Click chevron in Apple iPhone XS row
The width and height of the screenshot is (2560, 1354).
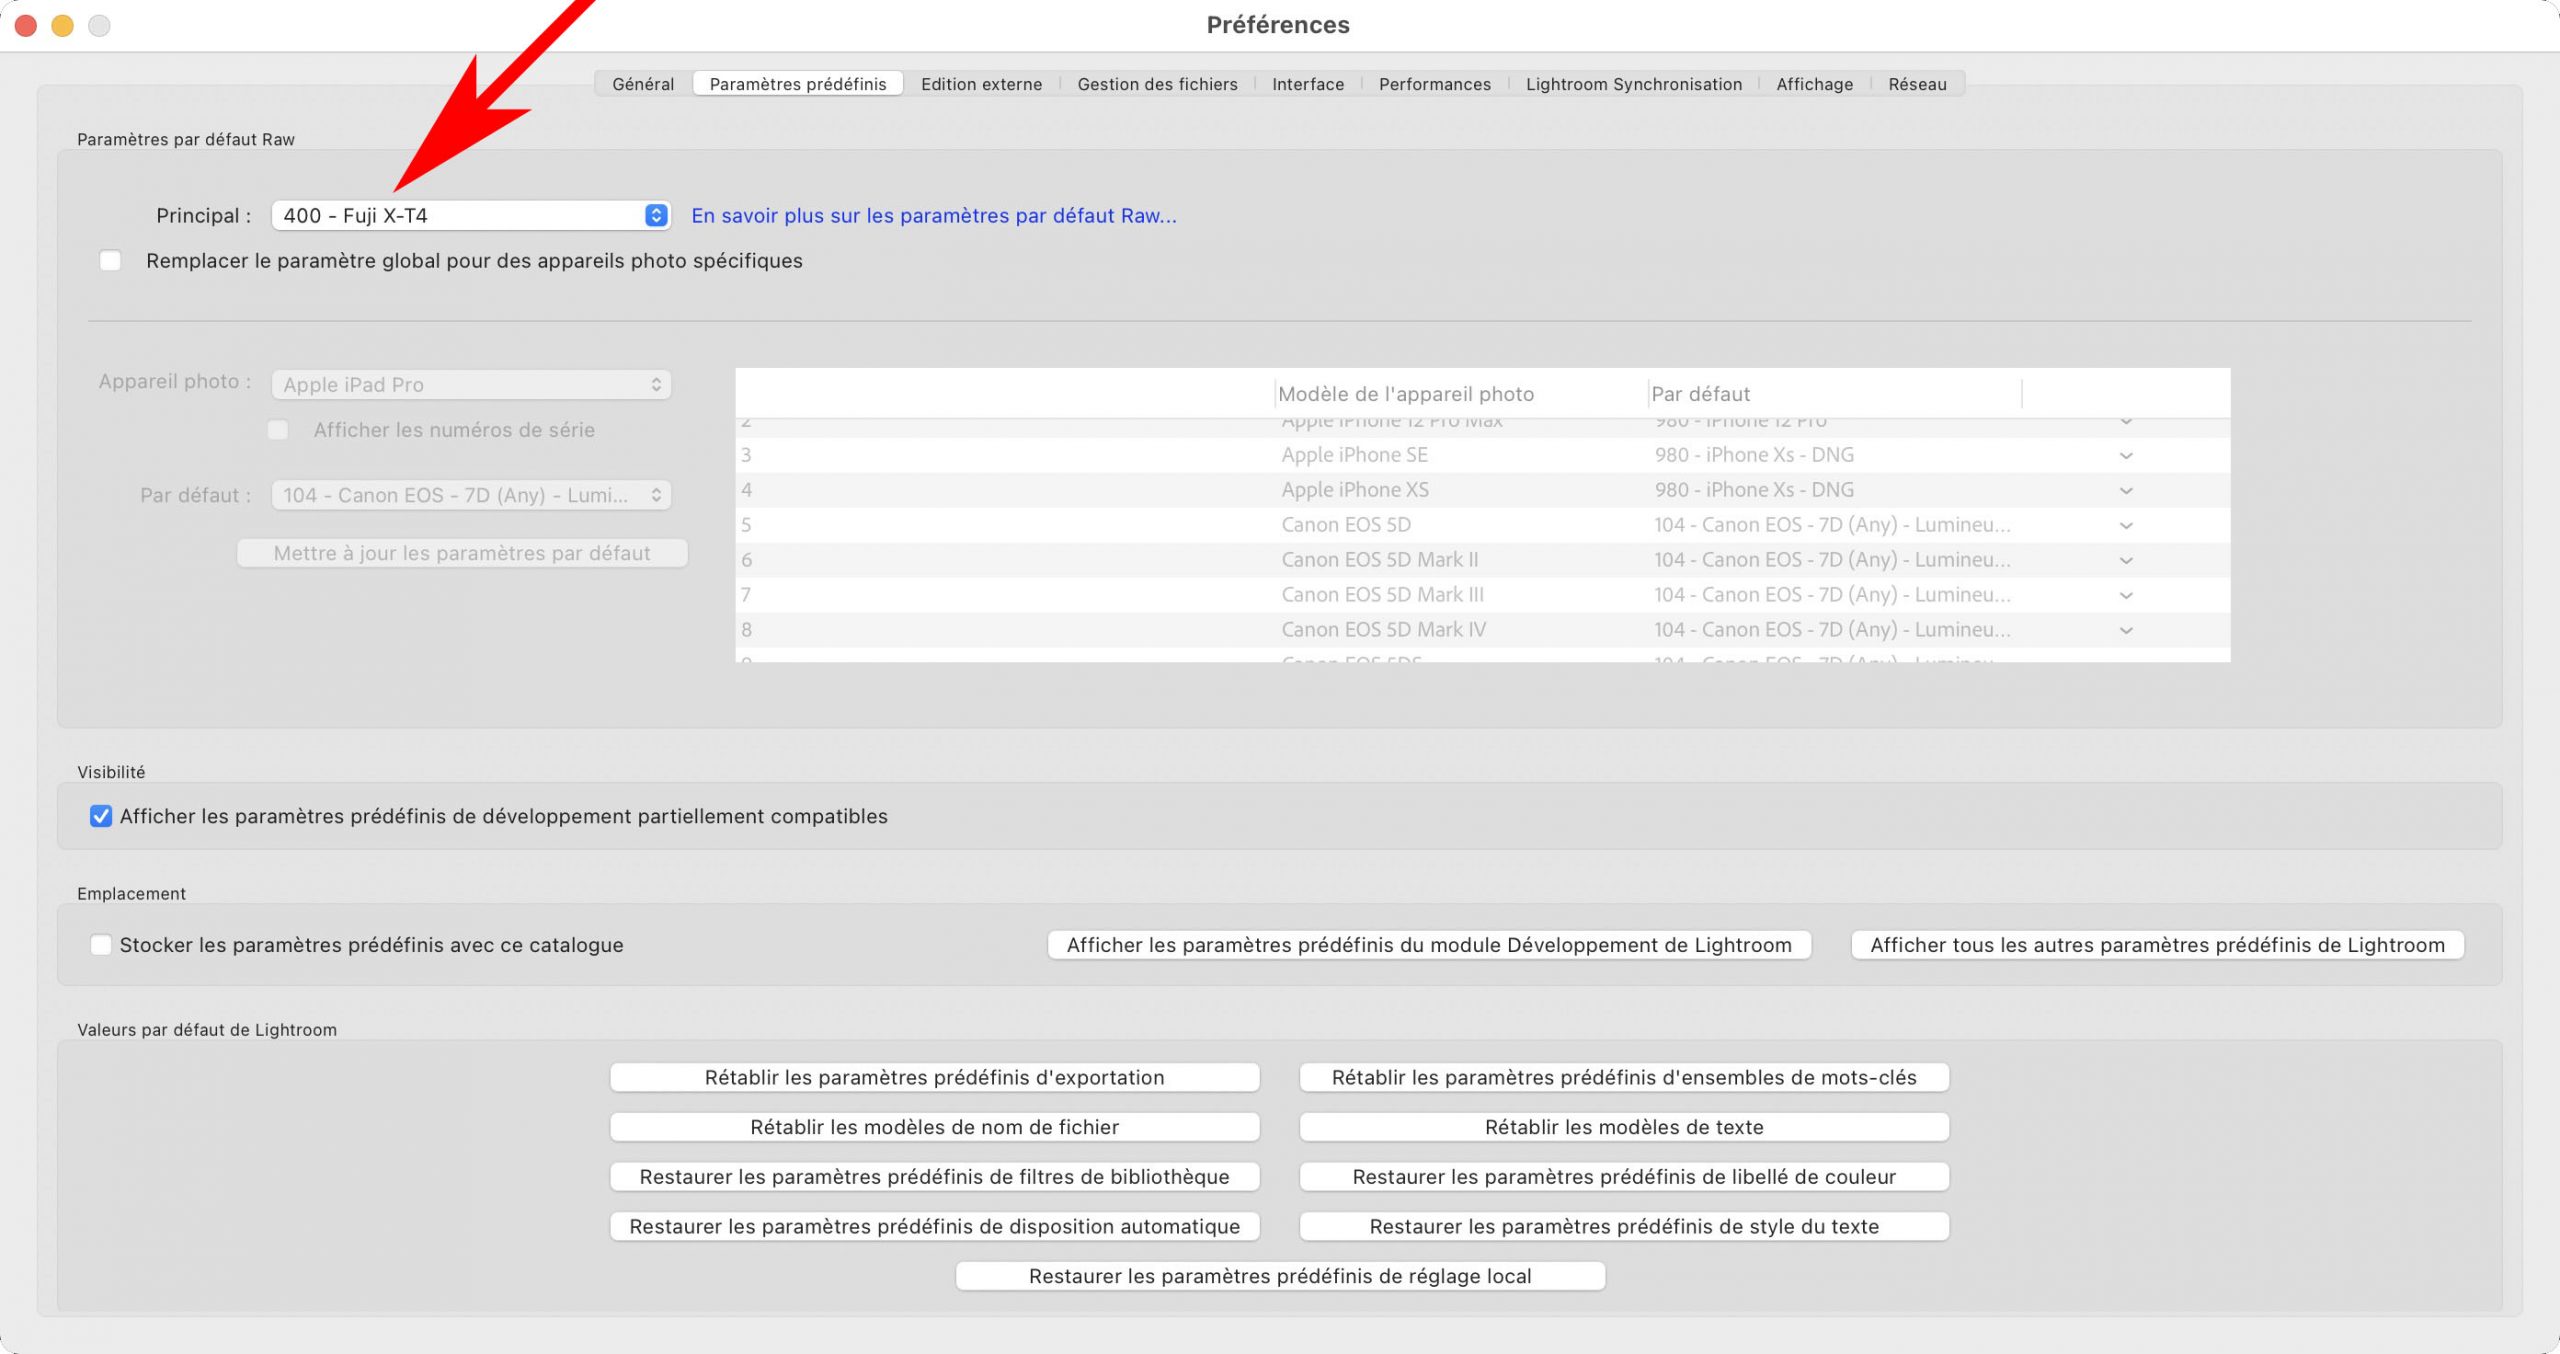click(2126, 491)
